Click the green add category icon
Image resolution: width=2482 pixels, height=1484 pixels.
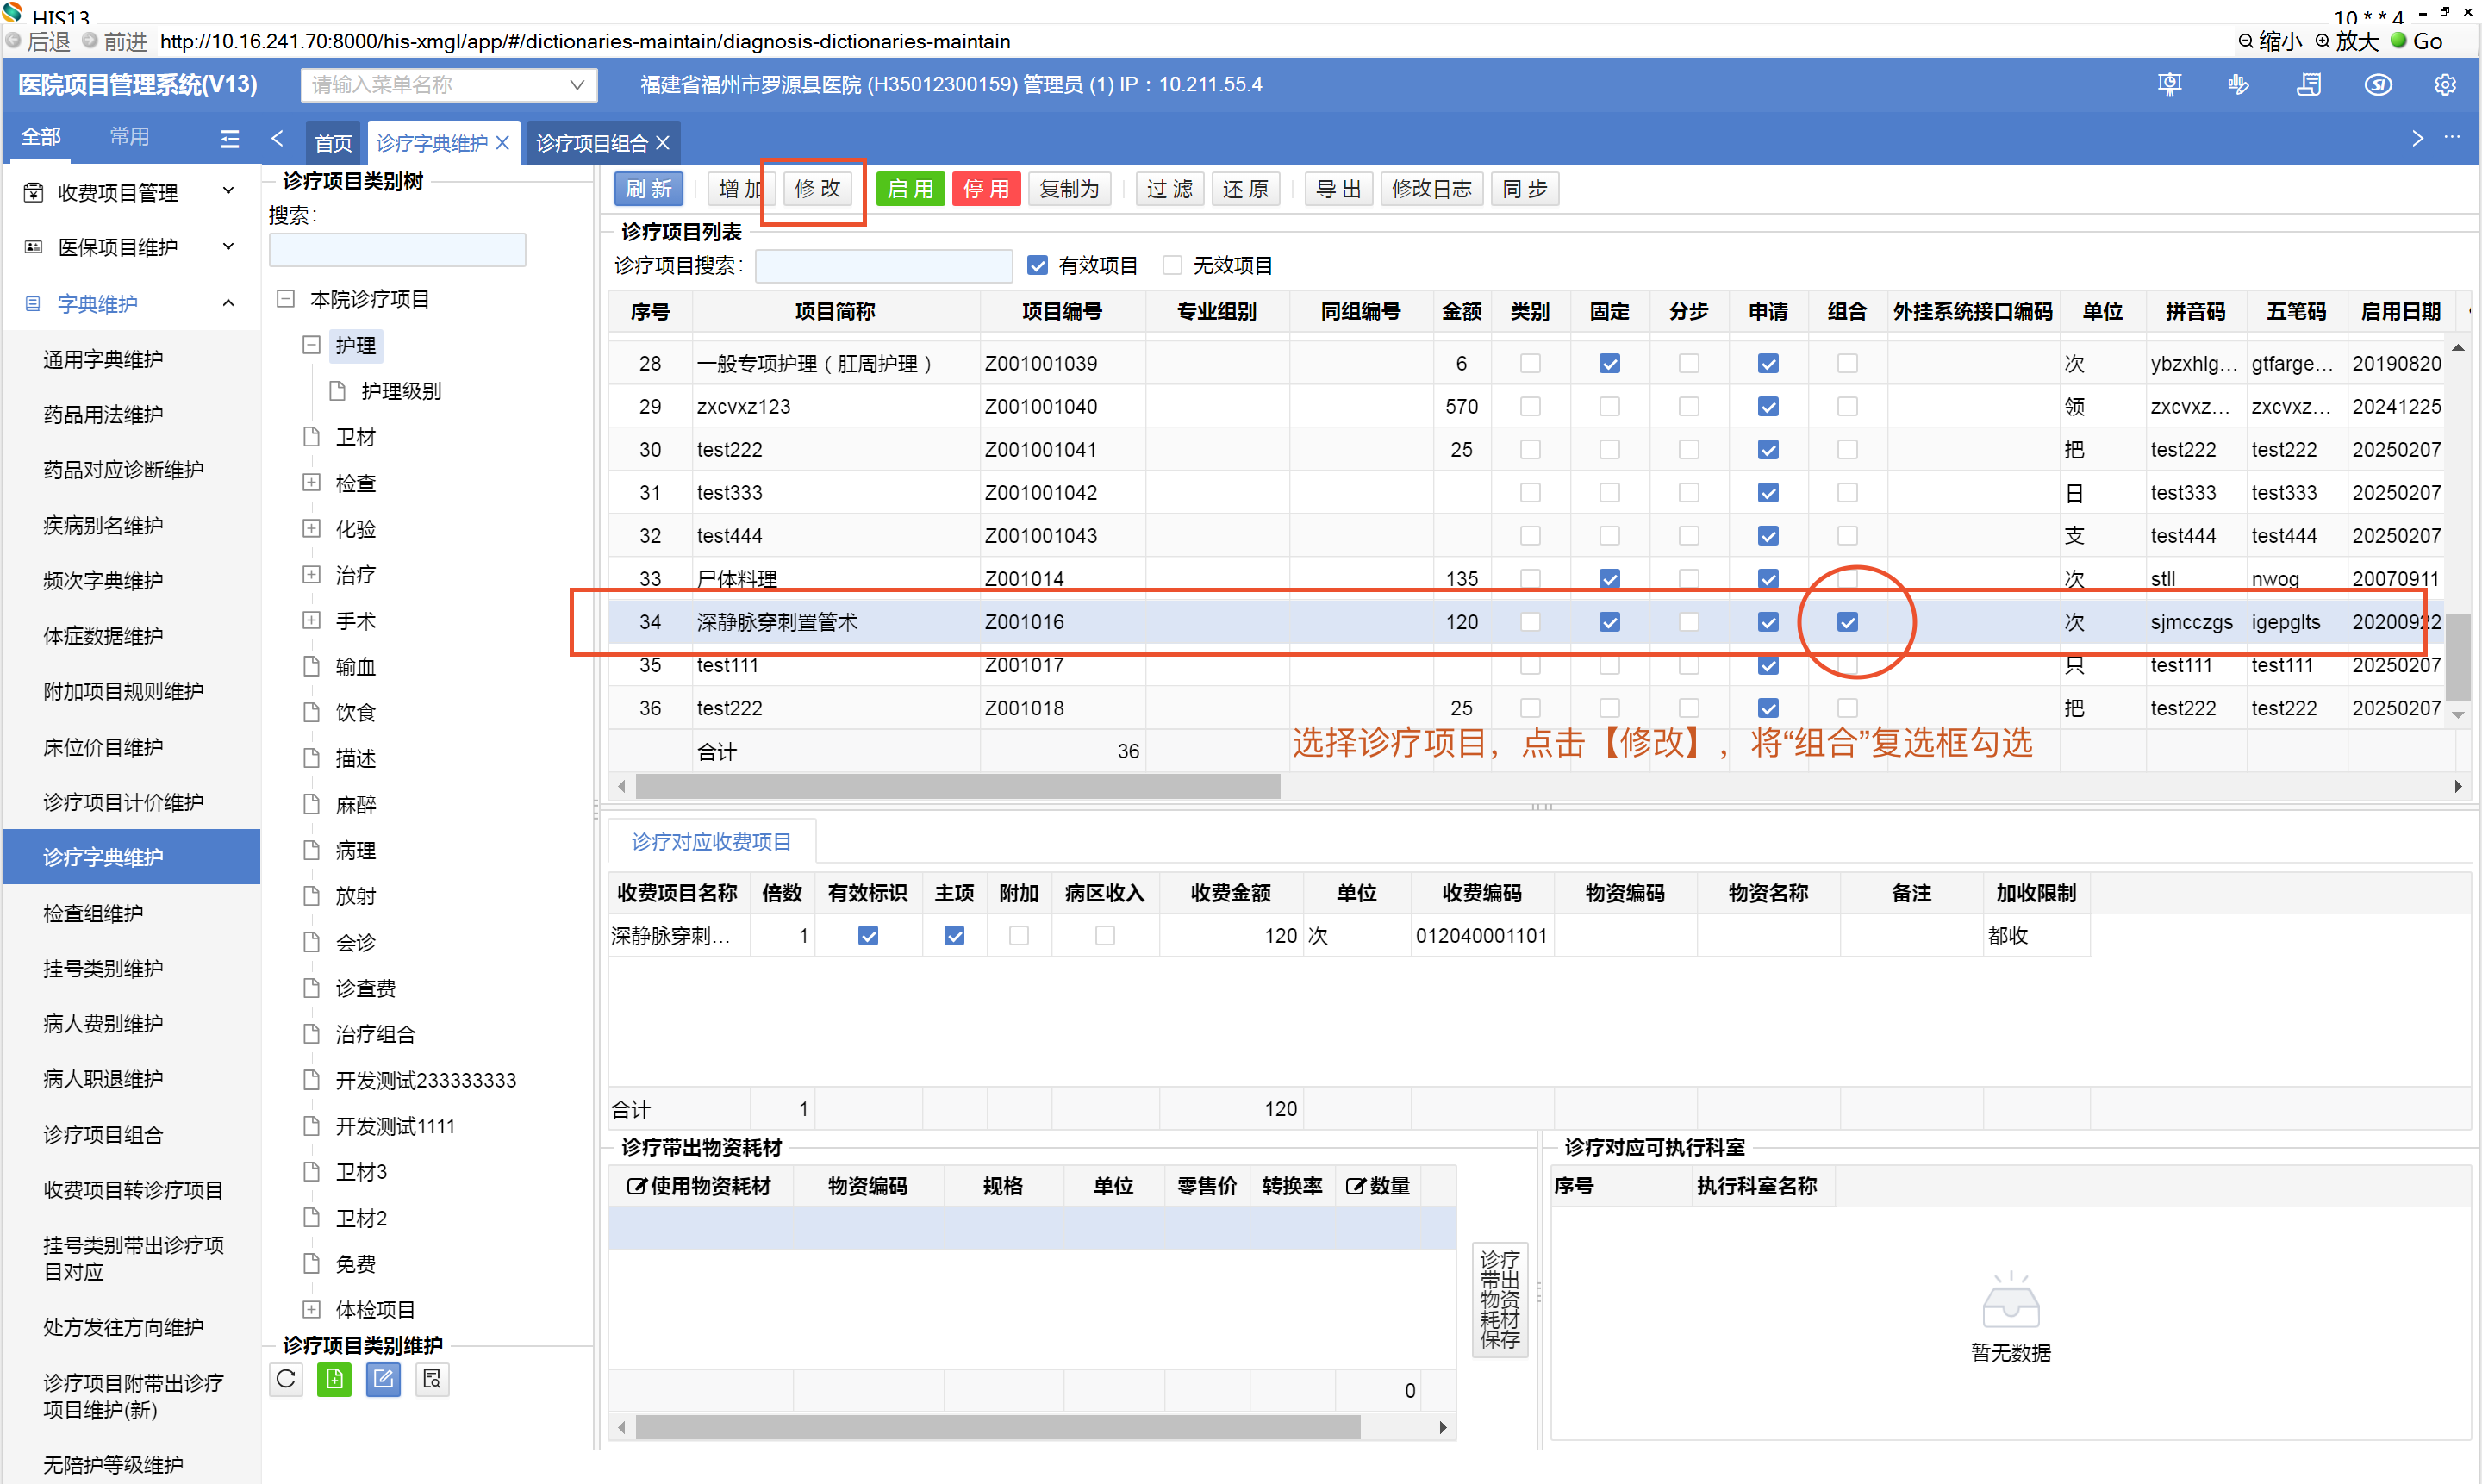click(334, 1379)
